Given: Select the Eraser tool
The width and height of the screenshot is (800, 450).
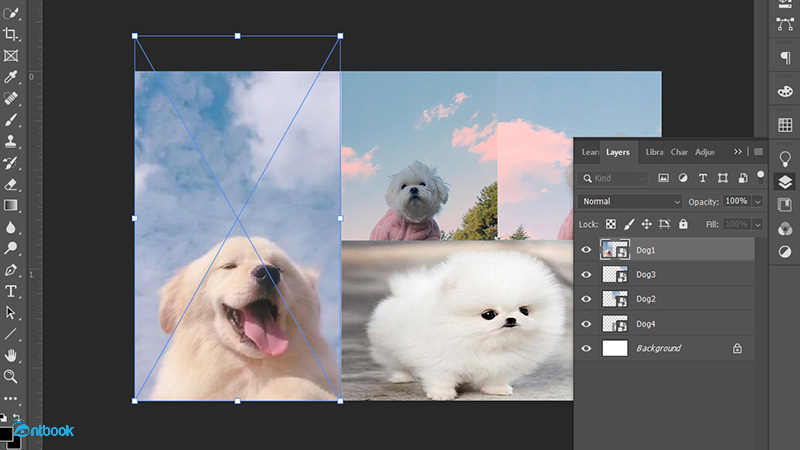Looking at the screenshot, I should (11, 184).
